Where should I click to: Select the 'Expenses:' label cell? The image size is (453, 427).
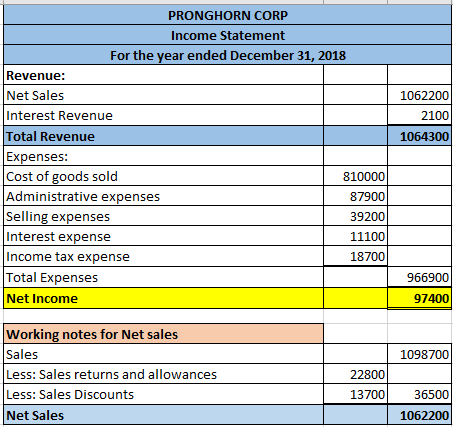(163, 156)
